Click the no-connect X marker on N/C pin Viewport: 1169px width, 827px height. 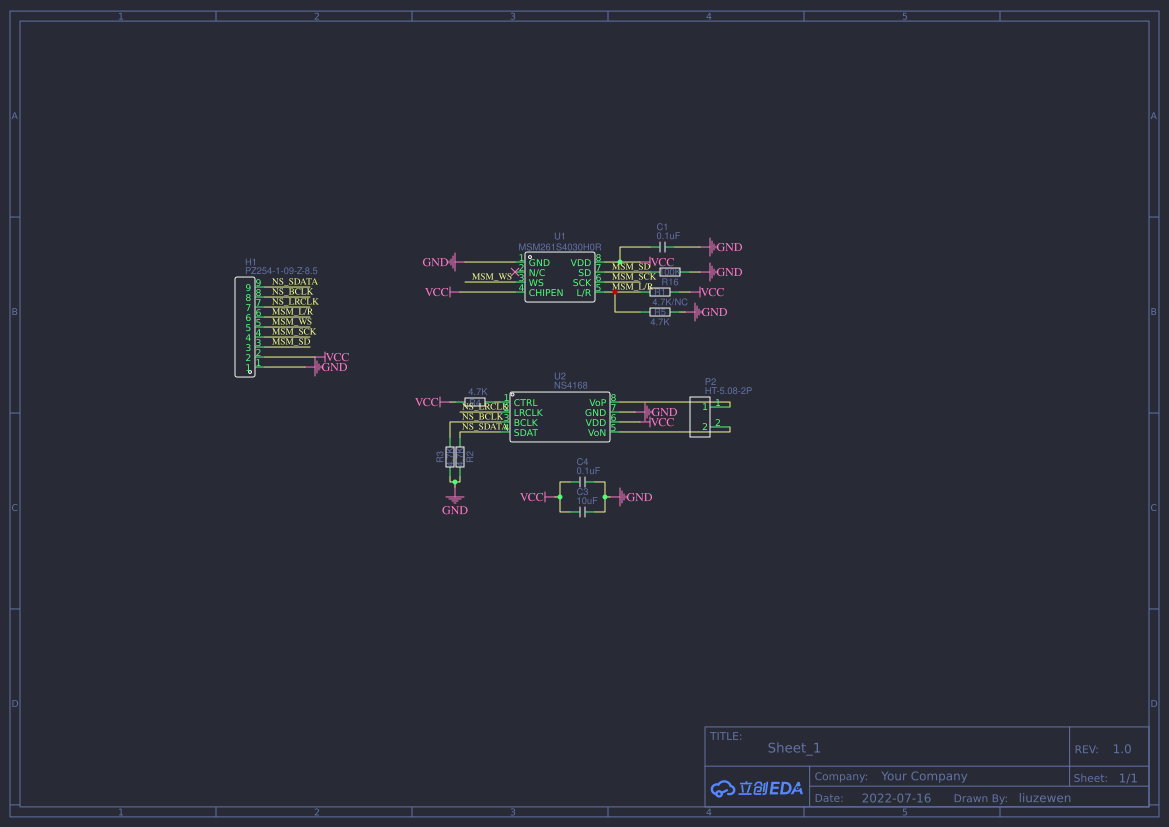516,272
